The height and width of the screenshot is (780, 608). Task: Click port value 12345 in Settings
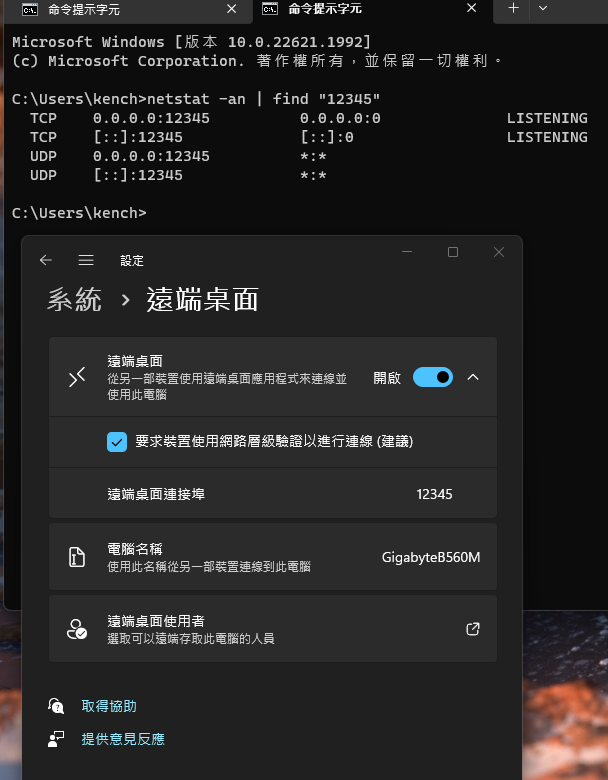click(x=434, y=494)
